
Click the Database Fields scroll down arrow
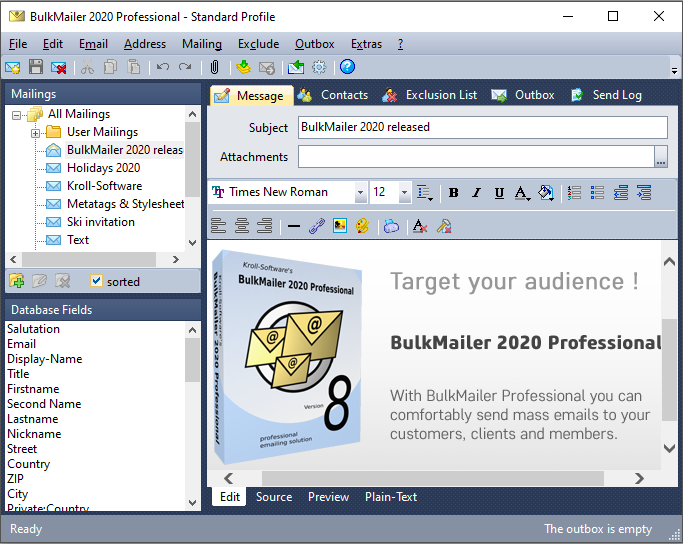193,503
